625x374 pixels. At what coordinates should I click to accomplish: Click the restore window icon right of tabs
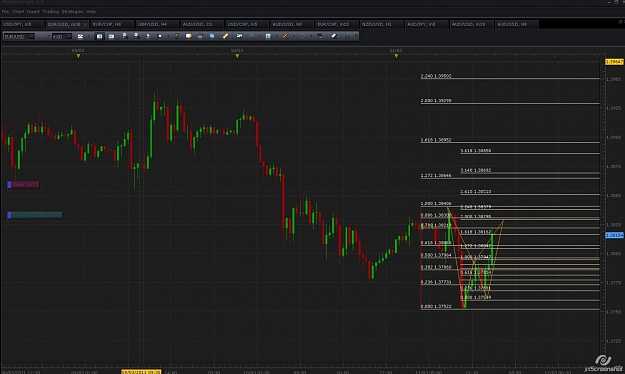click(620, 22)
